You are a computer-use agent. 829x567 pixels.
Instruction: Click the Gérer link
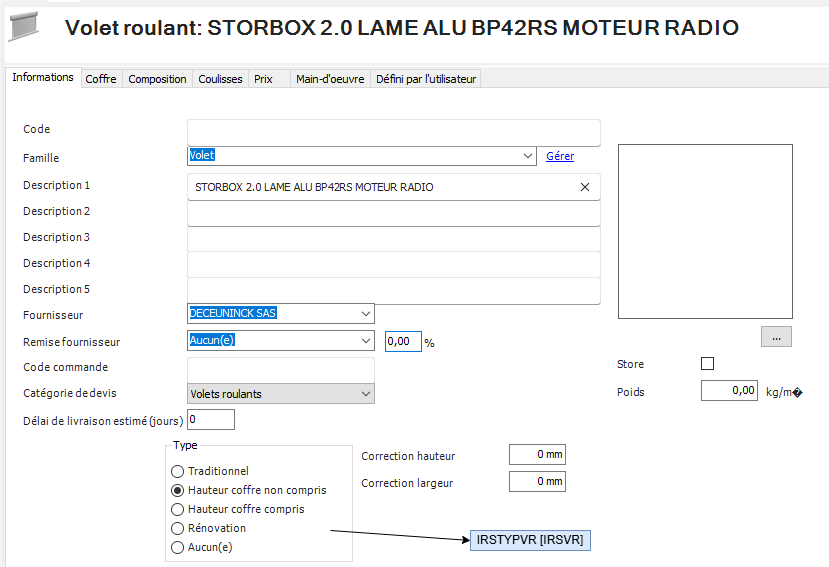pyautogui.click(x=559, y=156)
